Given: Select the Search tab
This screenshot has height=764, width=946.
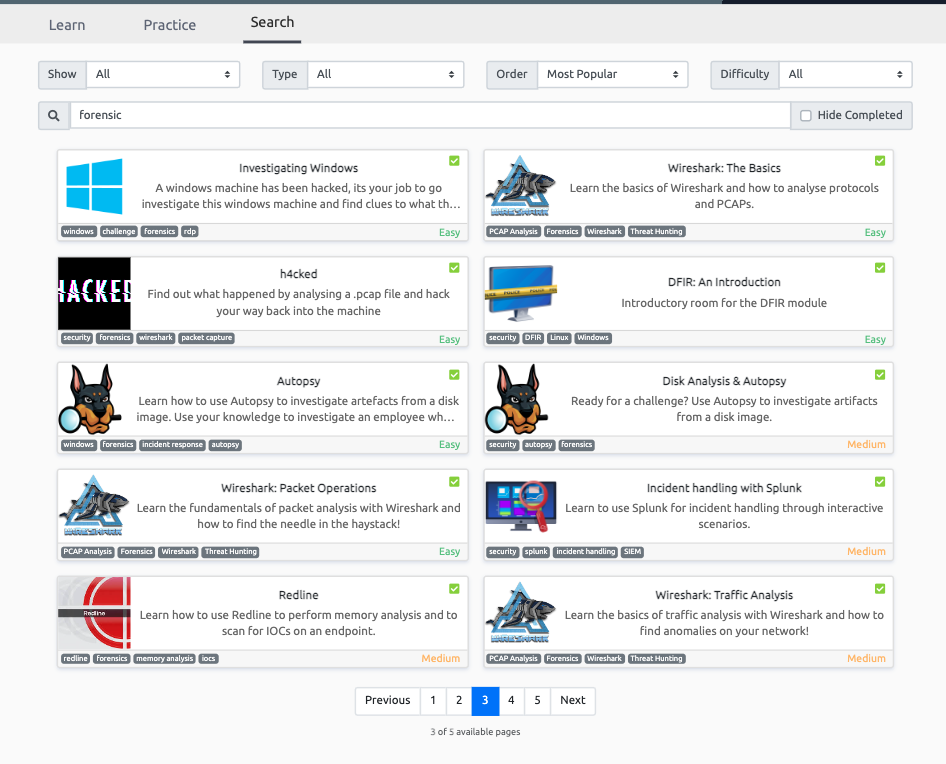Looking at the screenshot, I should click(x=272, y=22).
